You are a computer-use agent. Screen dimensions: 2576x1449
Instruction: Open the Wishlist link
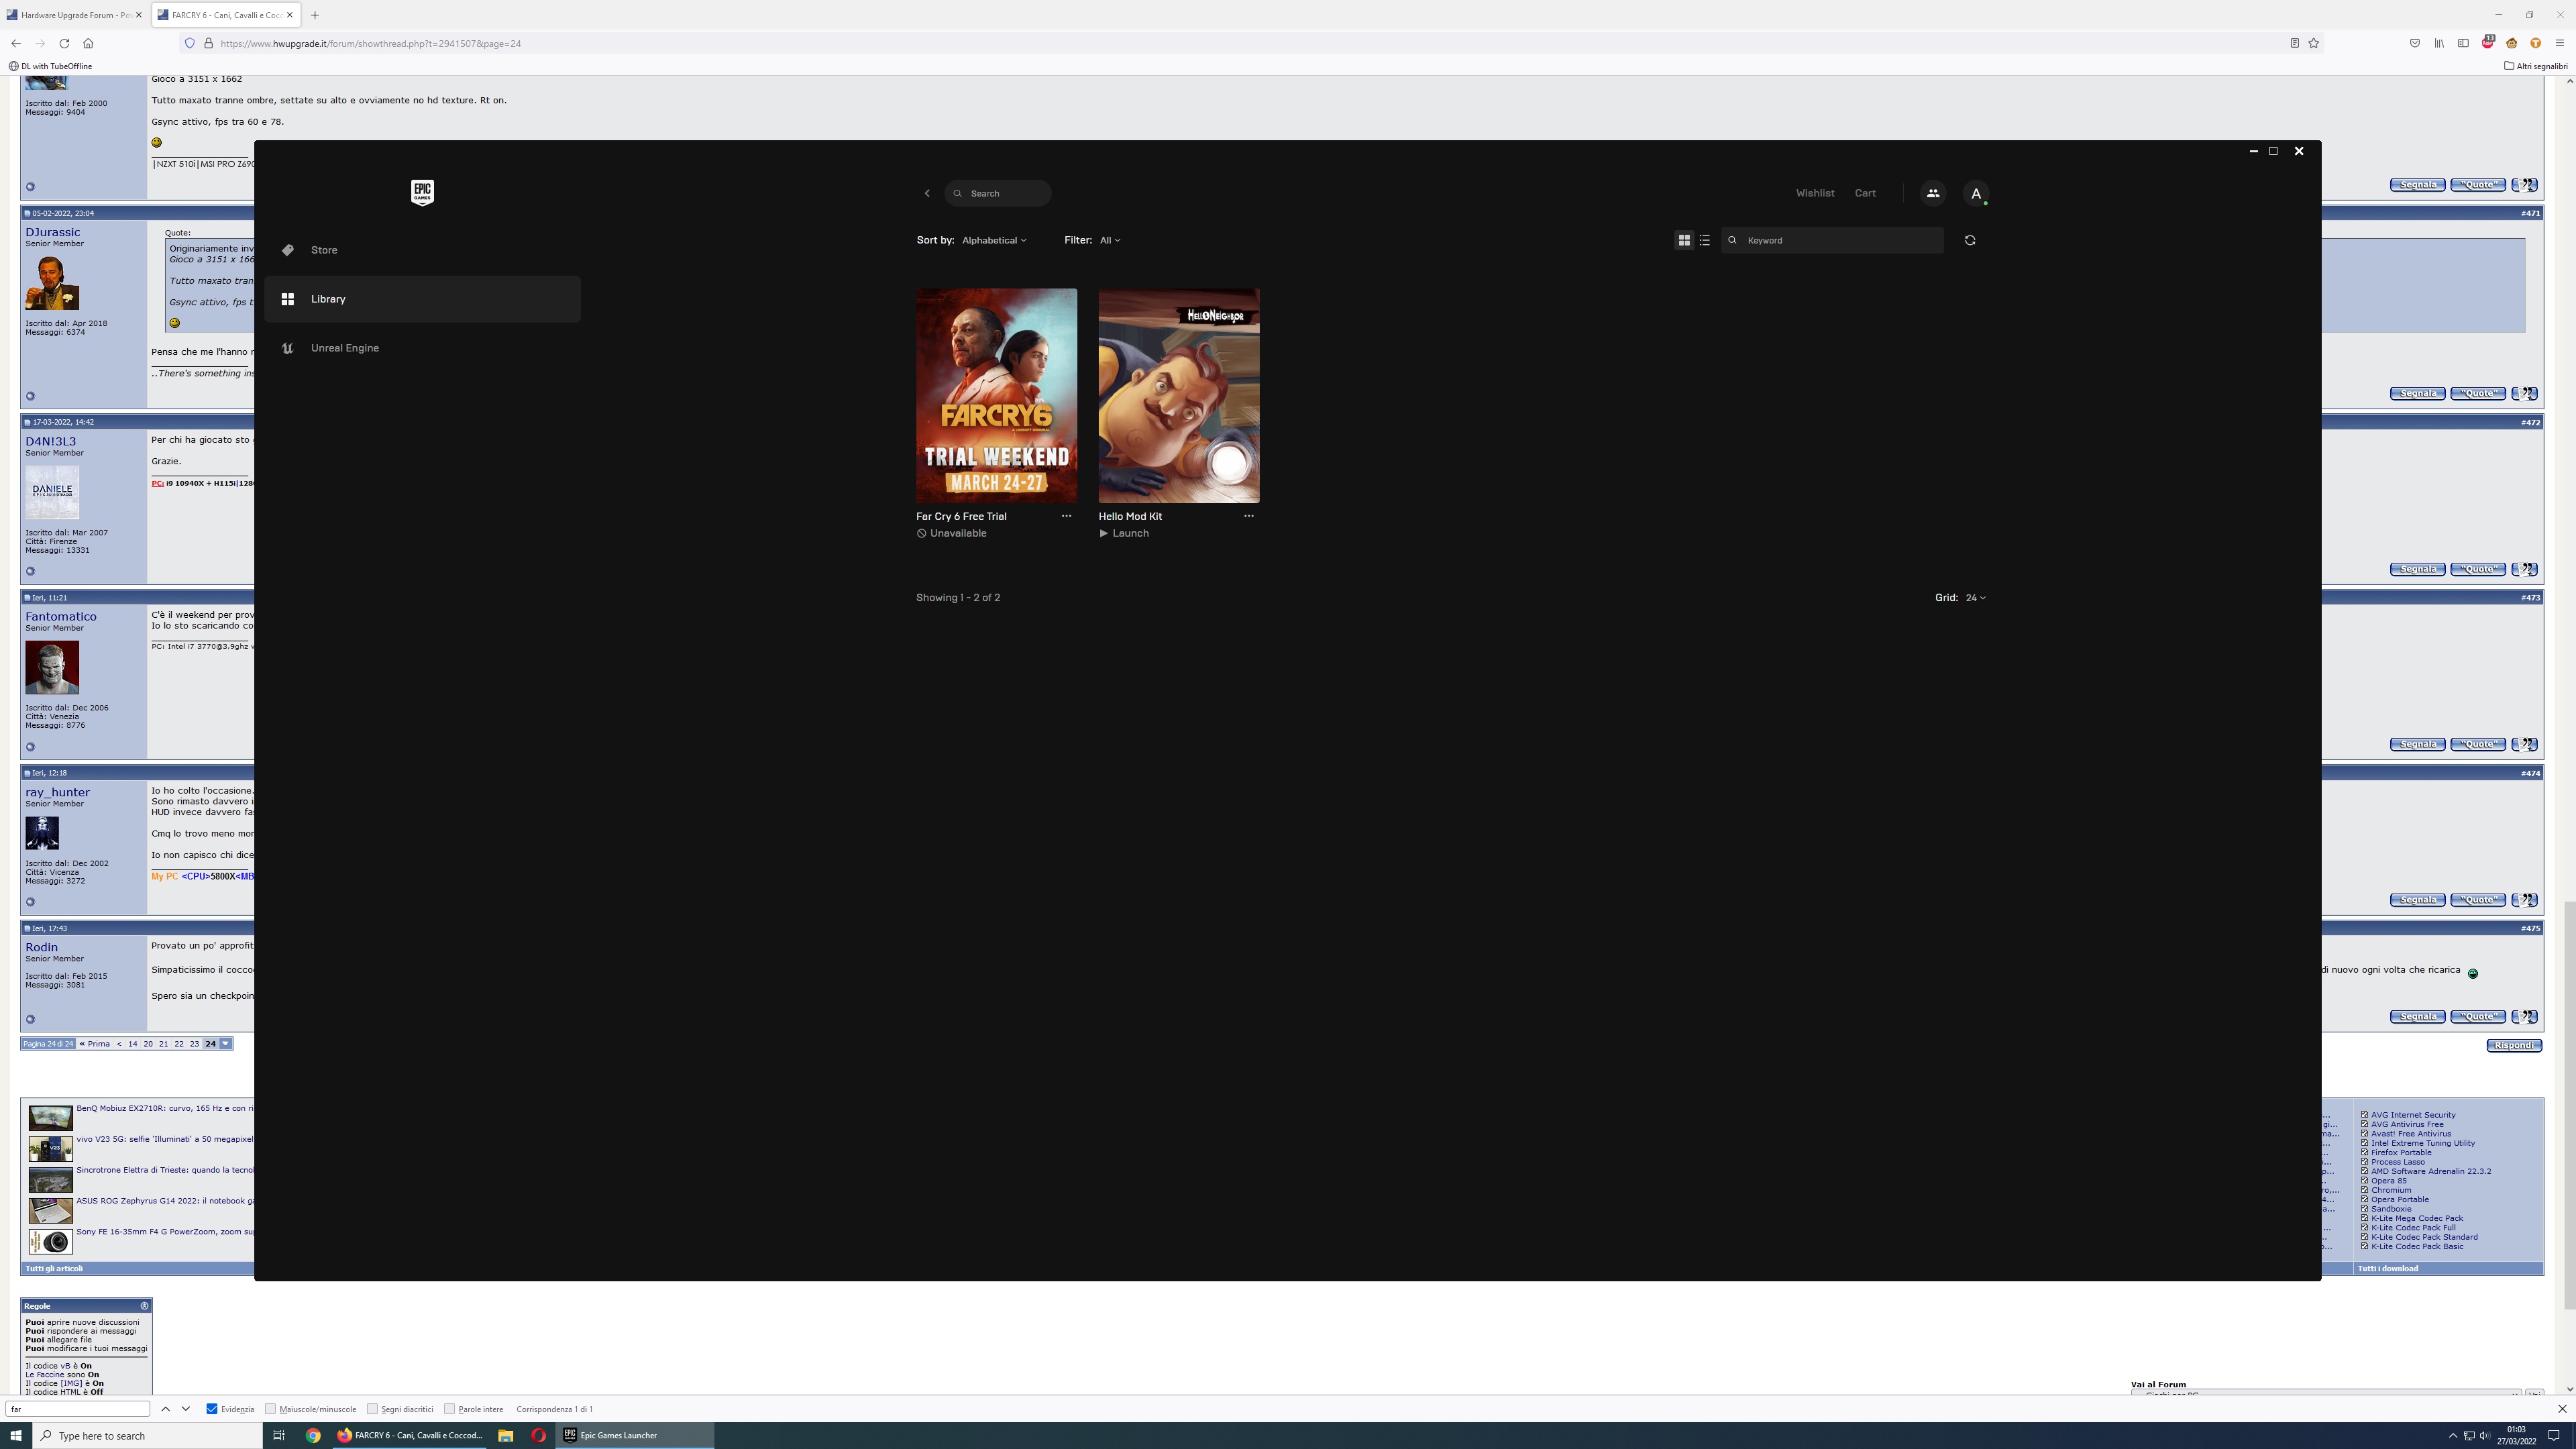1814,193
